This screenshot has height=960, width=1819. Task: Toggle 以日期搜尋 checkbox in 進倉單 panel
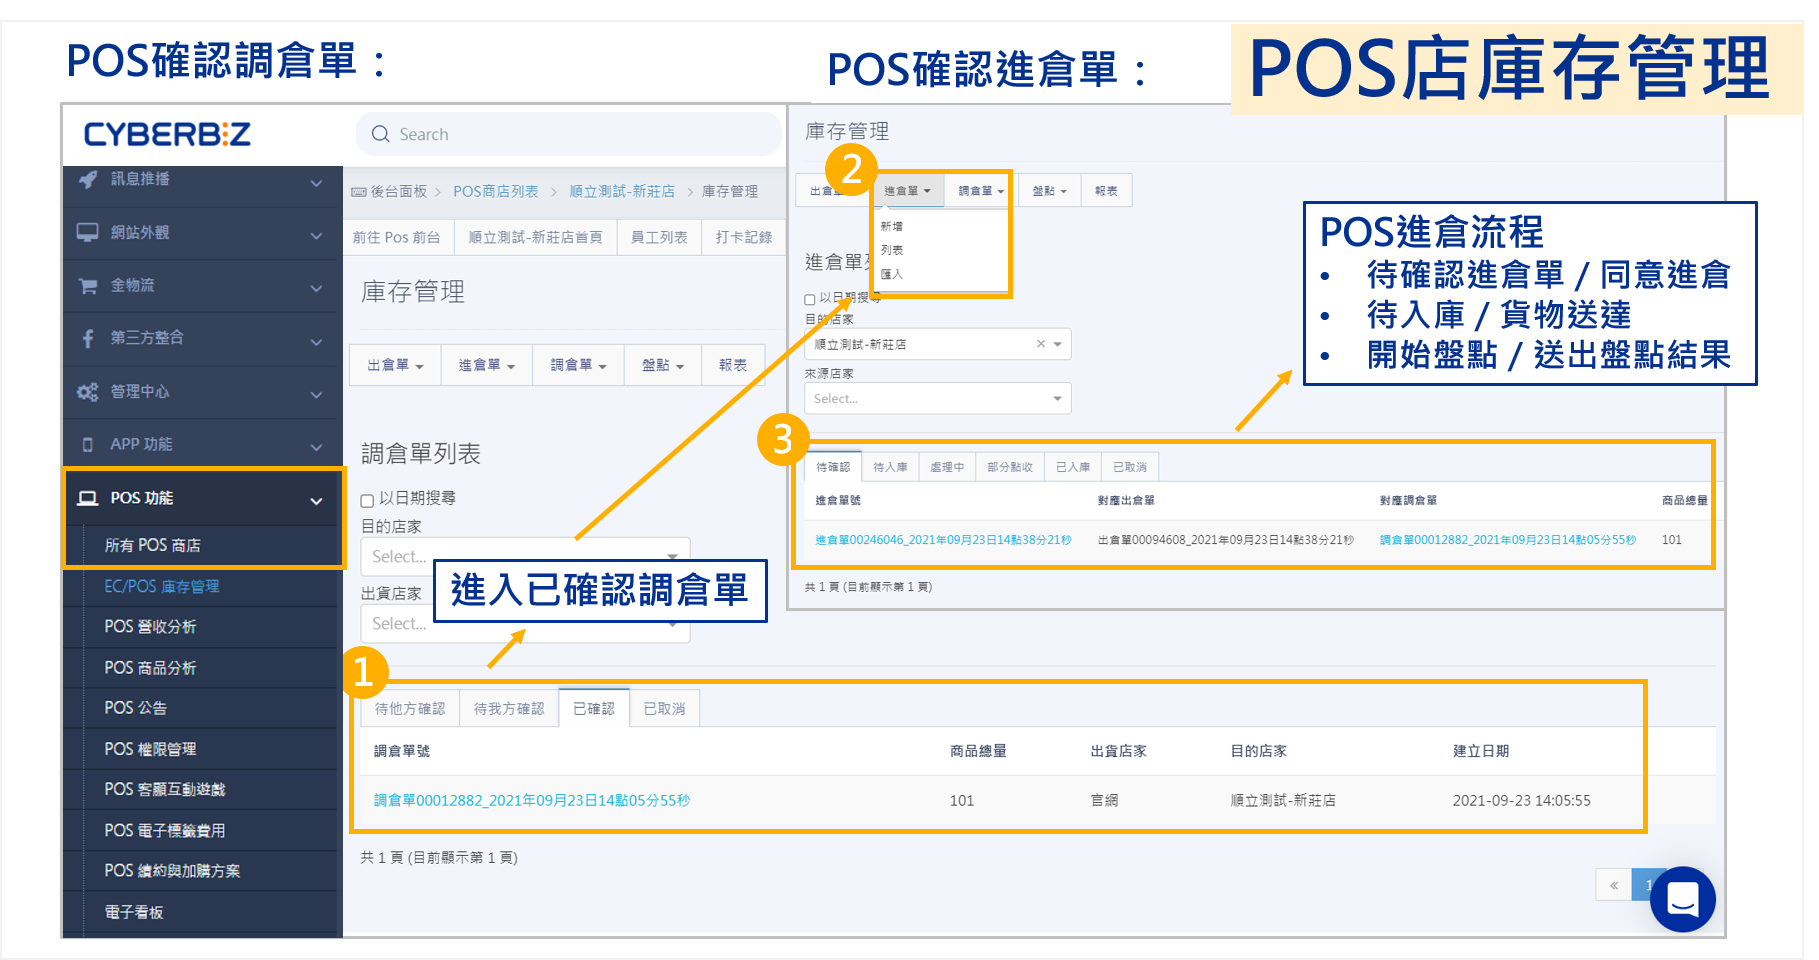coord(810,299)
